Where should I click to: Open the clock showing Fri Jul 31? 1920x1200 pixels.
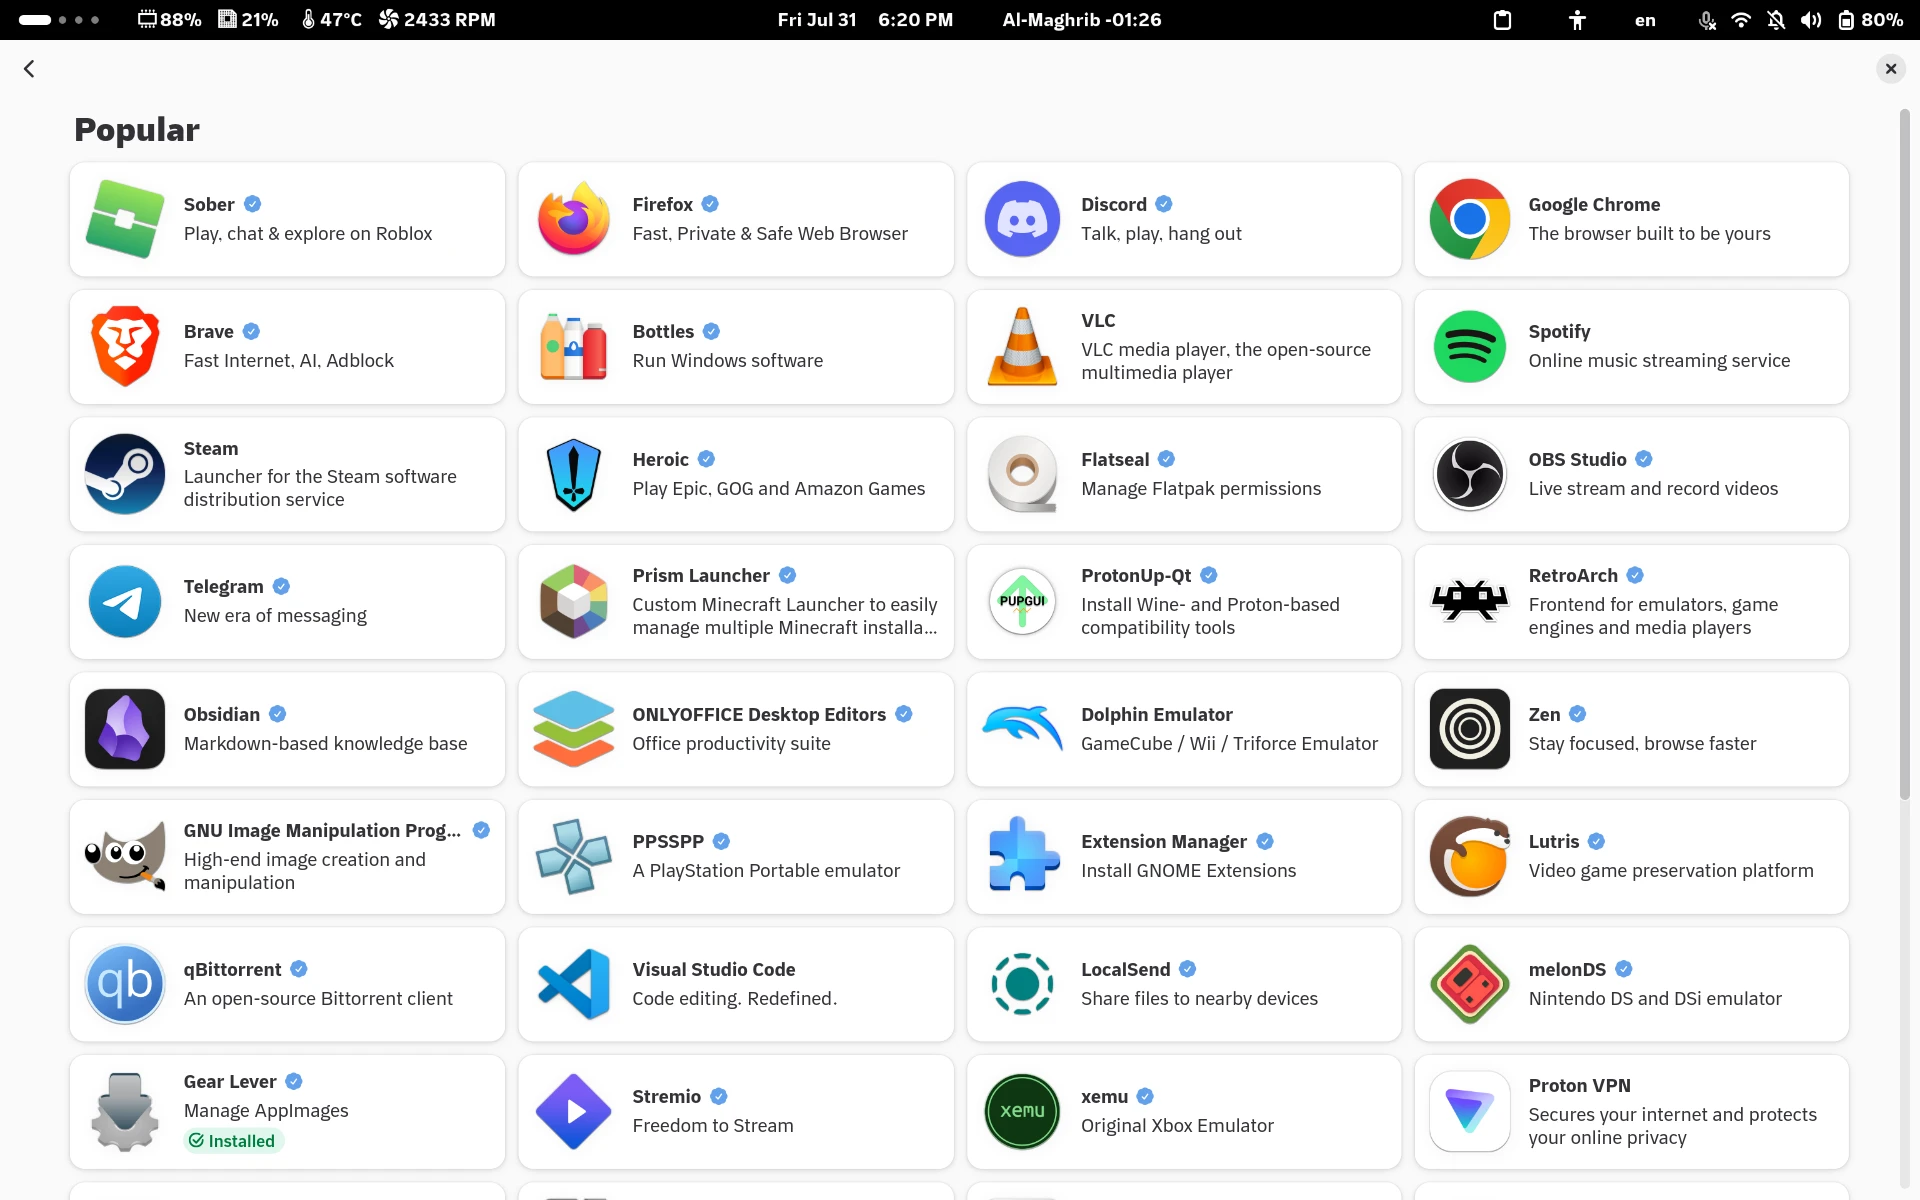865,20
